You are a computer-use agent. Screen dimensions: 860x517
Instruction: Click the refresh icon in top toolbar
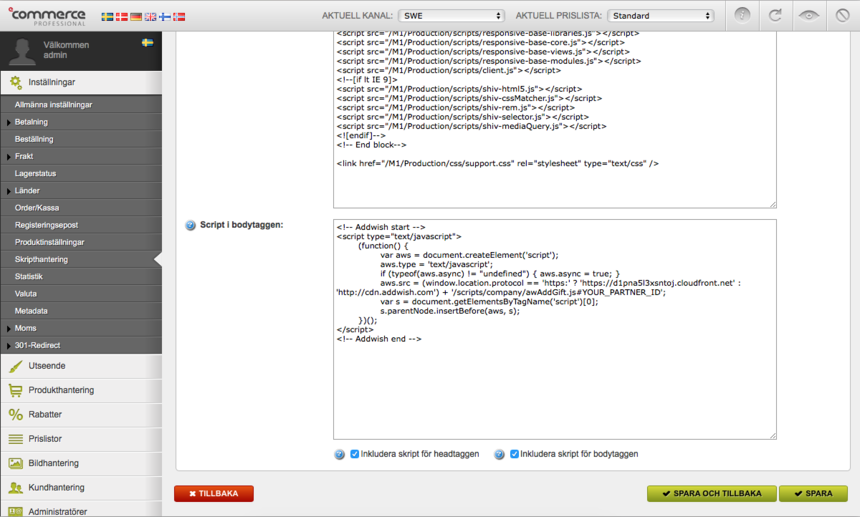775,15
